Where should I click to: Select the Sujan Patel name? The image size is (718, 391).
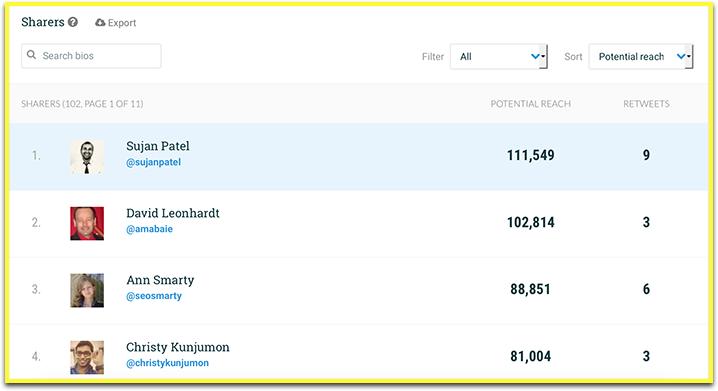pyautogui.click(x=158, y=146)
